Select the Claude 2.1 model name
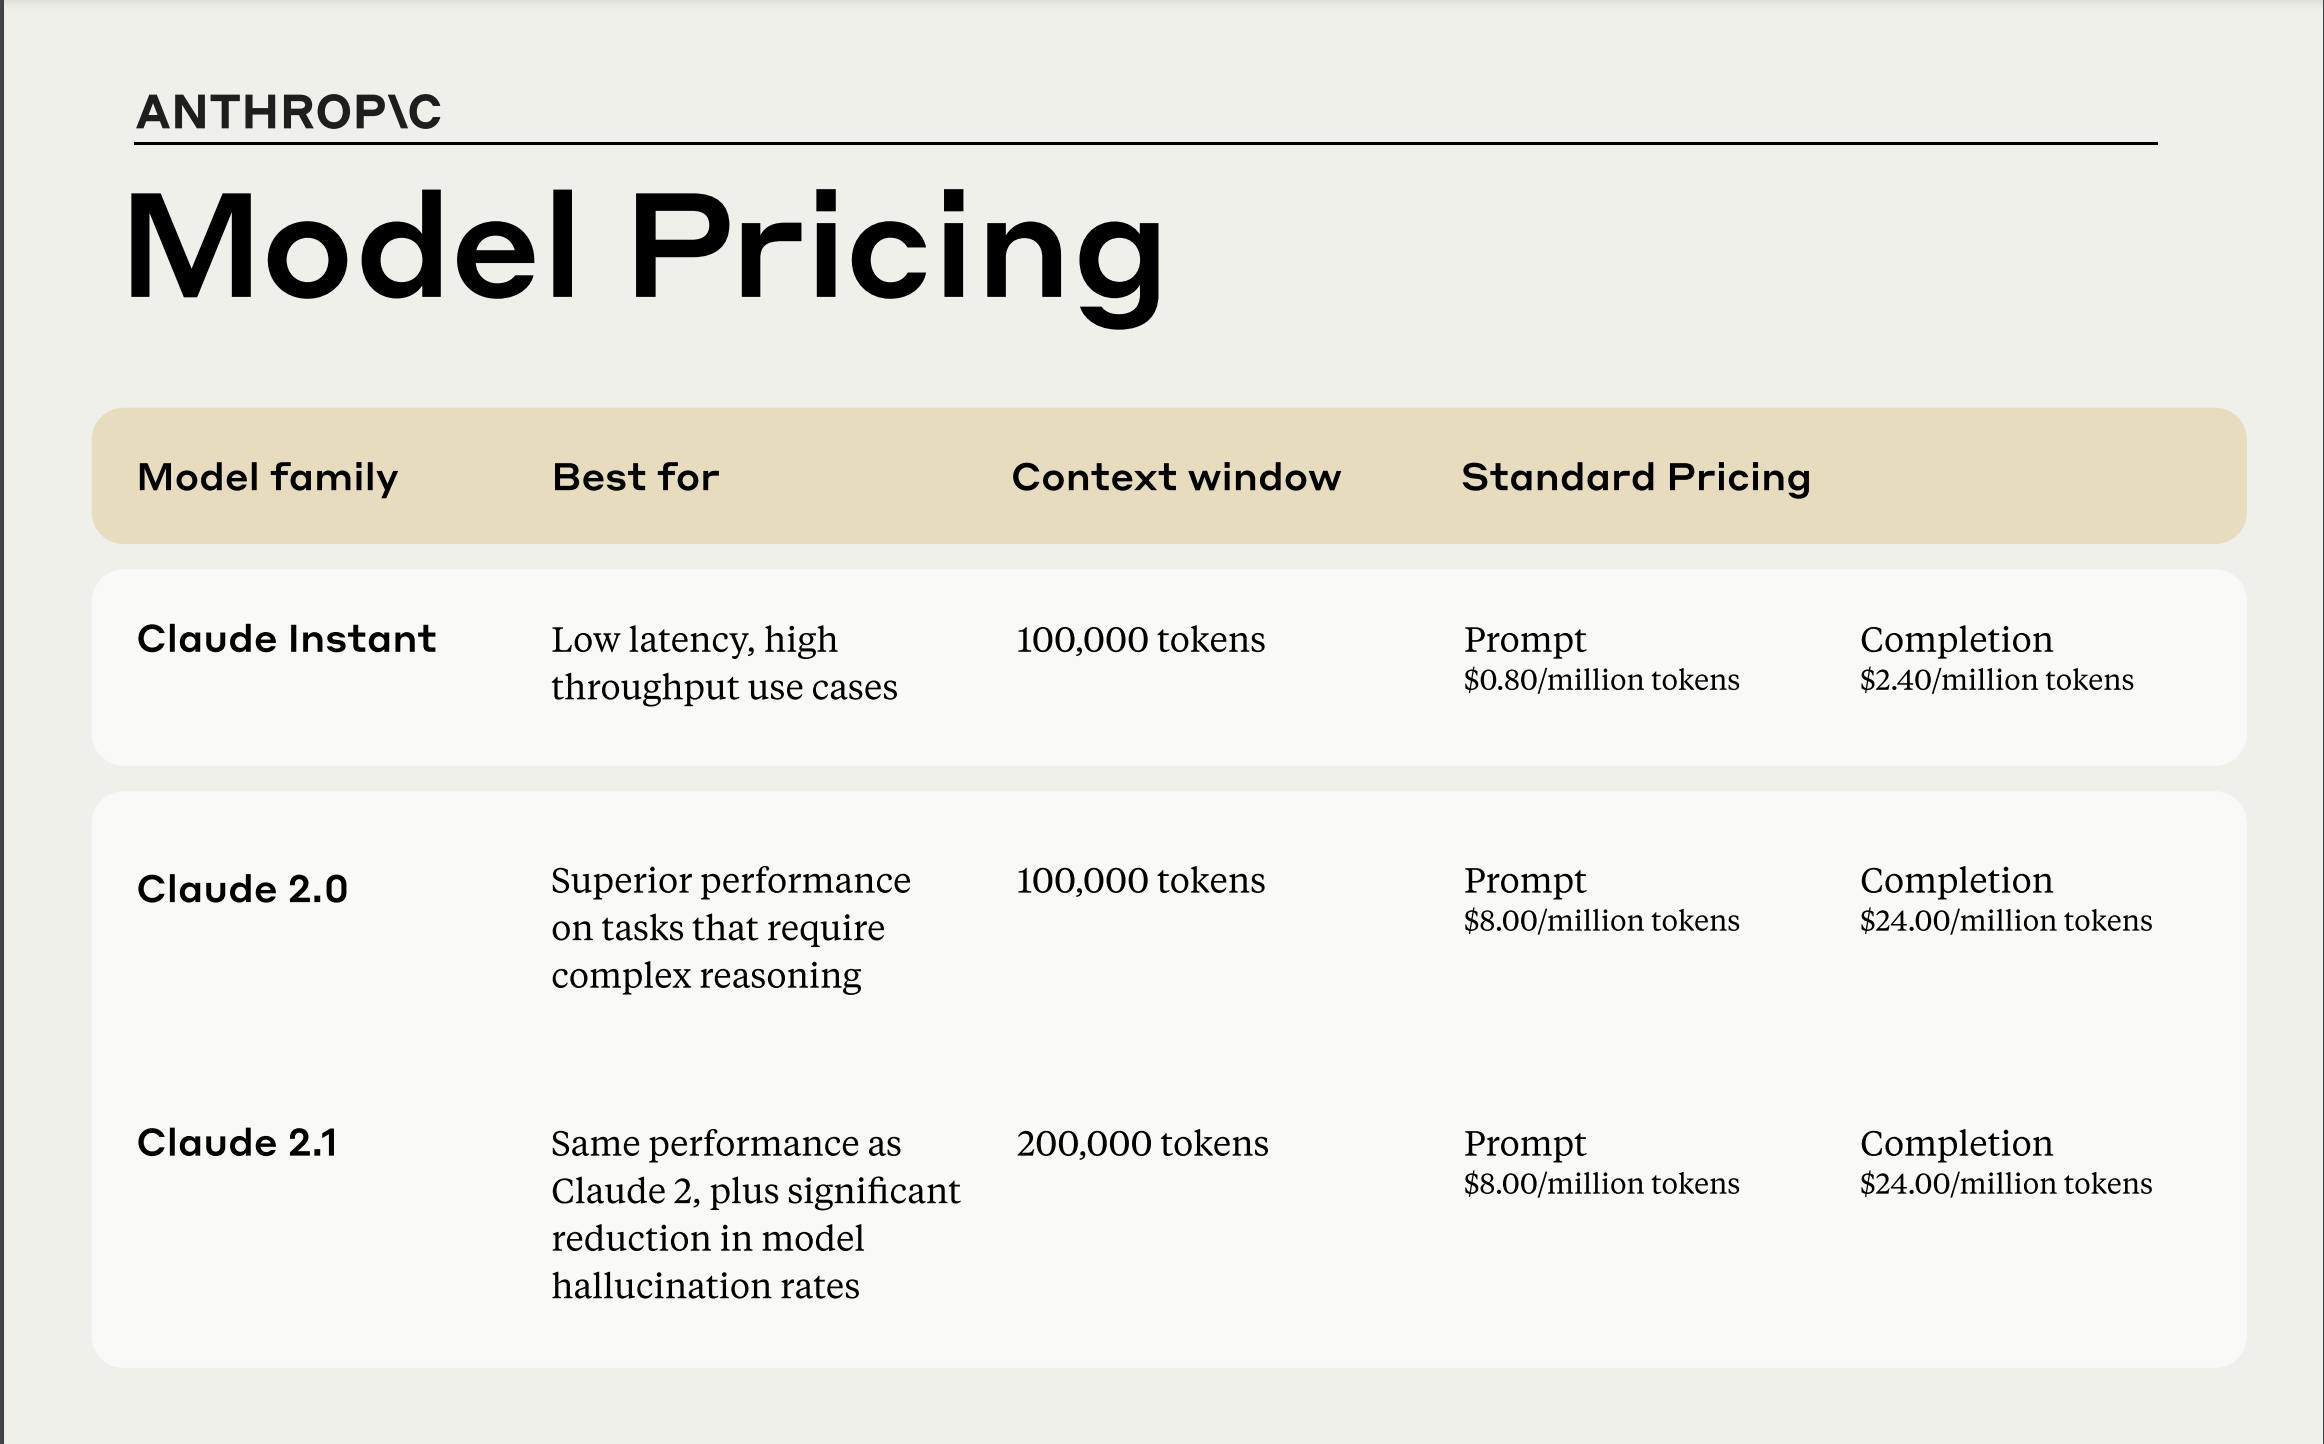2324x1444 pixels. click(237, 1142)
